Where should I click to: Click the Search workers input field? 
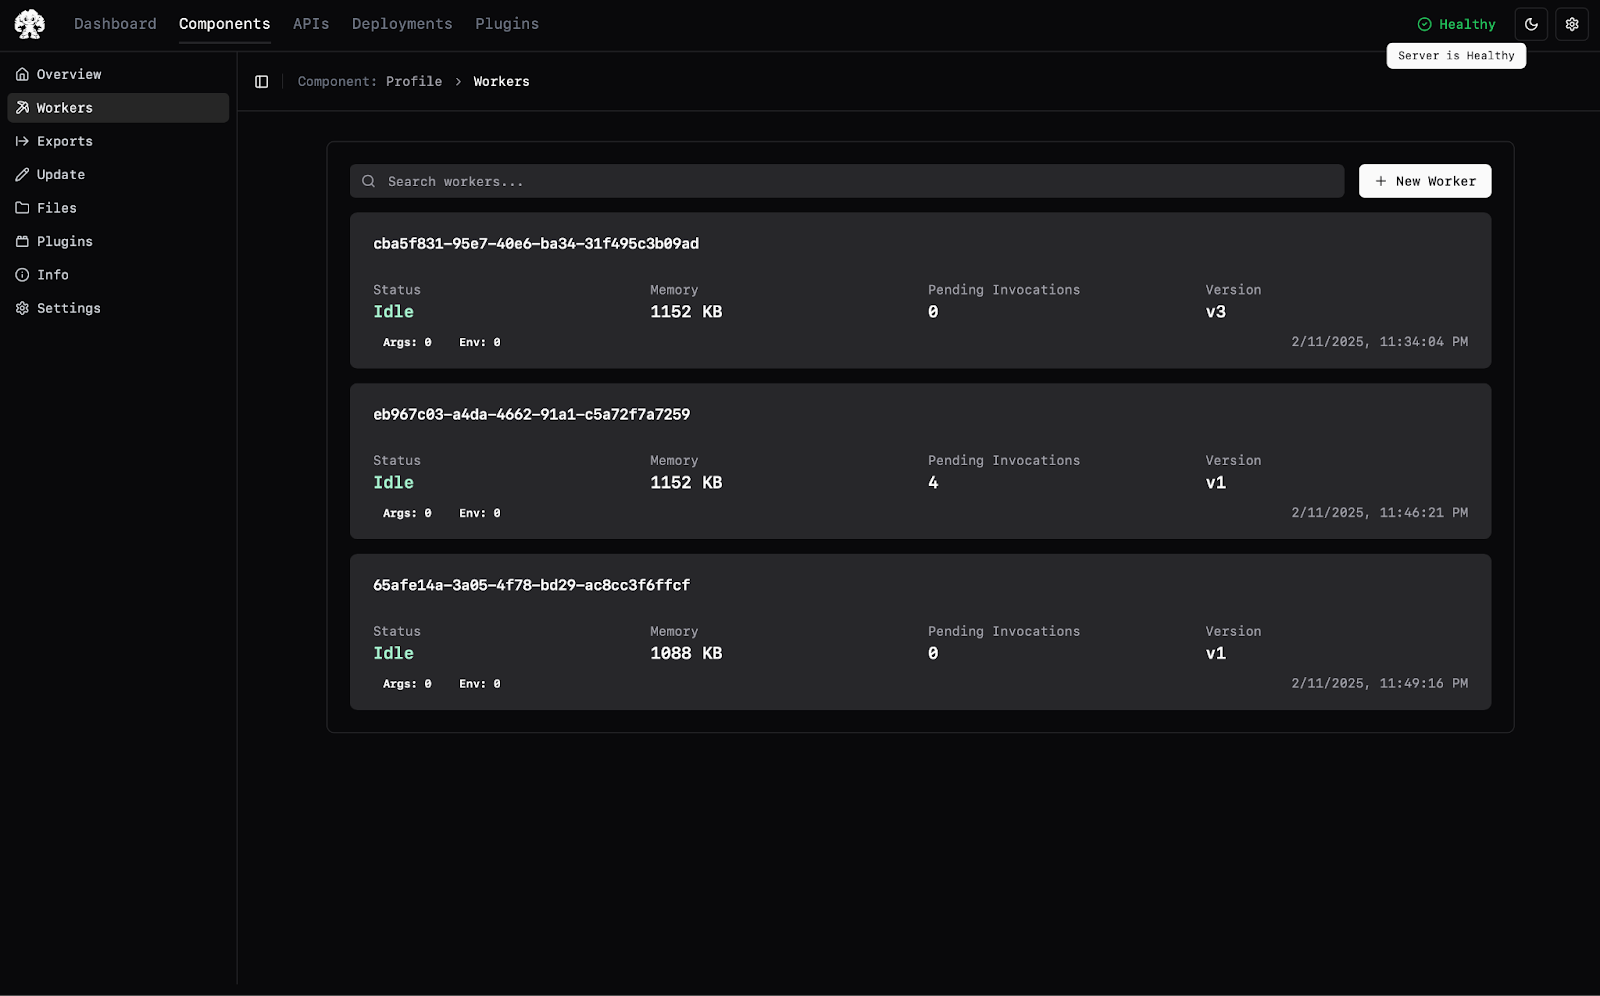847,181
